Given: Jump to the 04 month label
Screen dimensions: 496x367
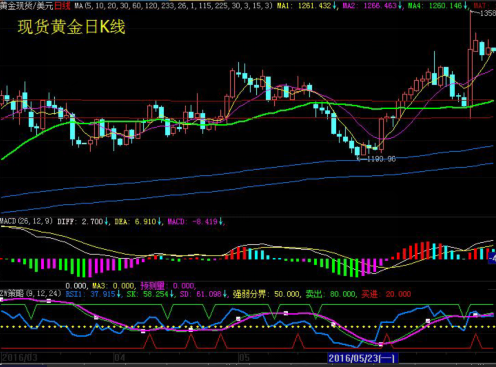Looking at the screenshot, I should pyautogui.click(x=119, y=358).
